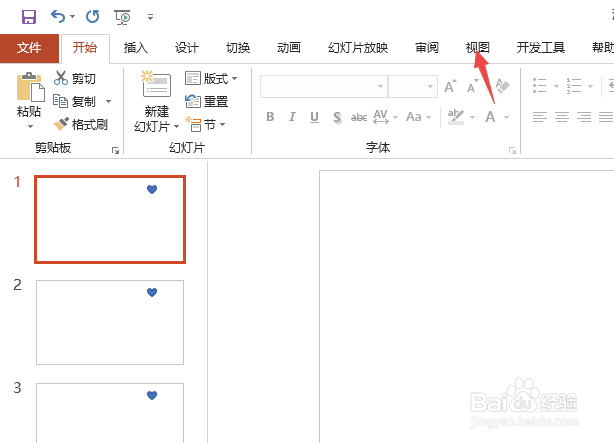Select the 视图 tab
The width and height of the screenshot is (614, 443).
tap(478, 48)
